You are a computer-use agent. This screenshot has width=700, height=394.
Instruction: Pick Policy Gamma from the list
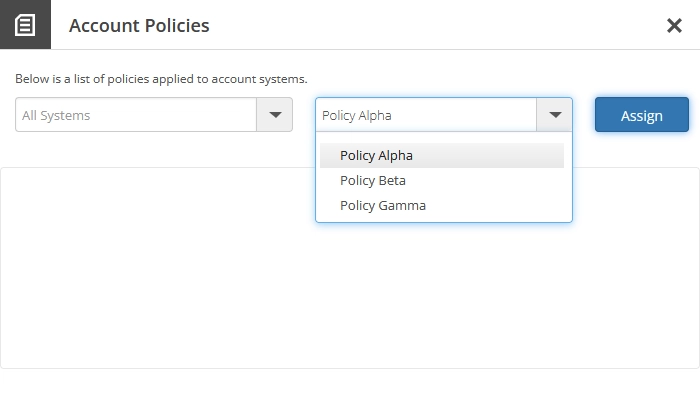[442, 205]
